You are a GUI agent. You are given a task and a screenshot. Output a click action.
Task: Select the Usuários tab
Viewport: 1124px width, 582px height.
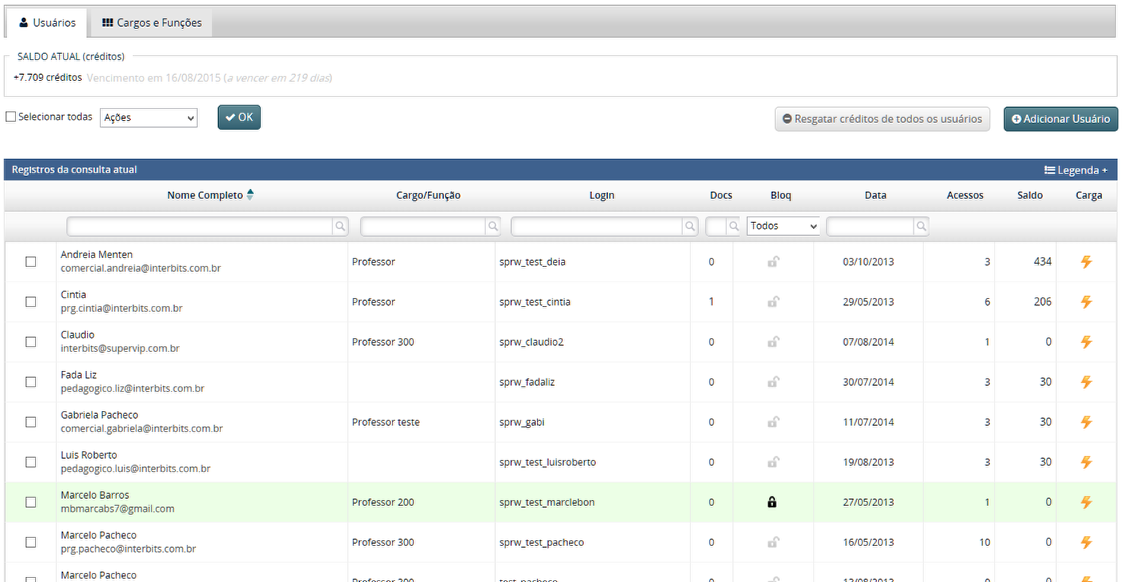coord(47,23)
